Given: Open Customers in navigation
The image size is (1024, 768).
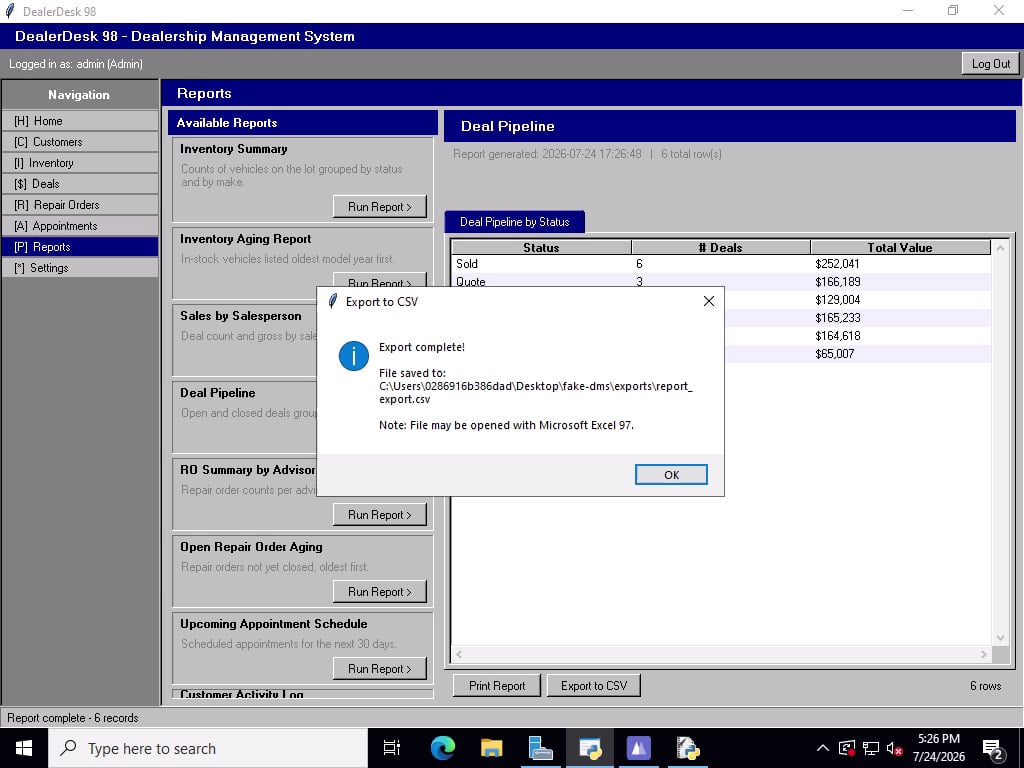Looking at the screenshot, I should pos(80,142).
